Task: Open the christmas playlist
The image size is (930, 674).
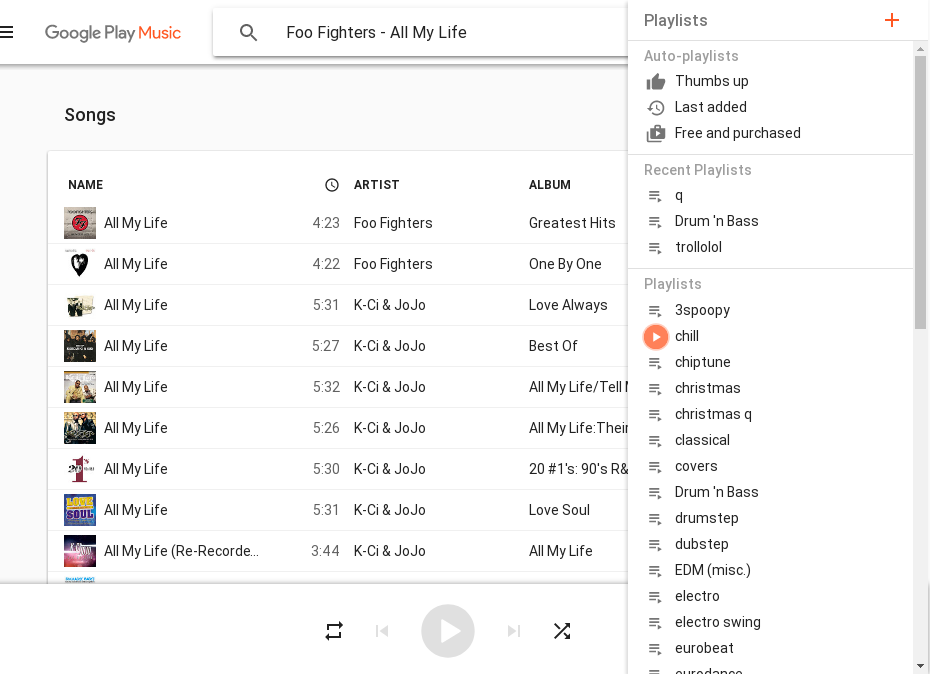Action: click(708, 388)
